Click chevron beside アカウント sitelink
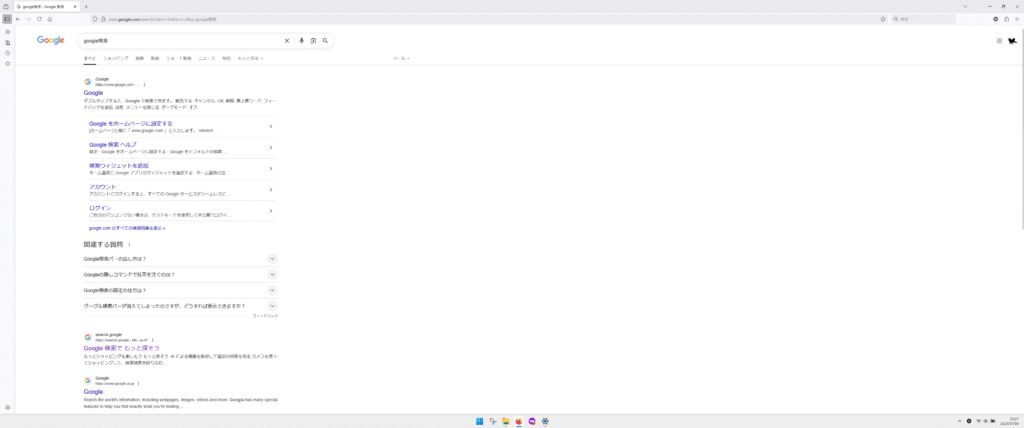1024x428 pixels. [x=270, y=189]
